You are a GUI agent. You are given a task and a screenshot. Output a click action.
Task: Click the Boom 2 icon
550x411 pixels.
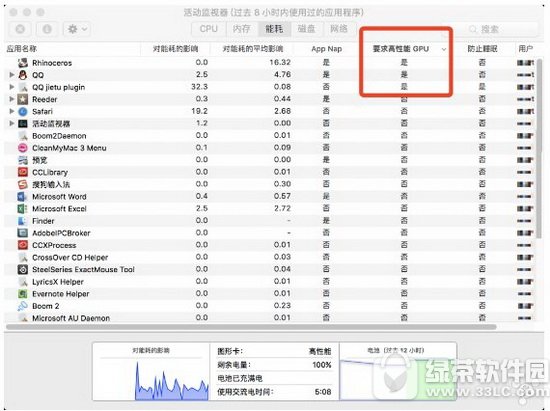click(x=23, y=306)
